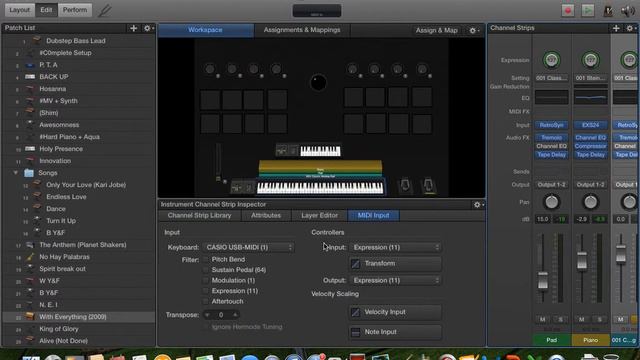
Task: Click the Pad strip Tremolo effect slot
Action: click(x=551, y=138)
